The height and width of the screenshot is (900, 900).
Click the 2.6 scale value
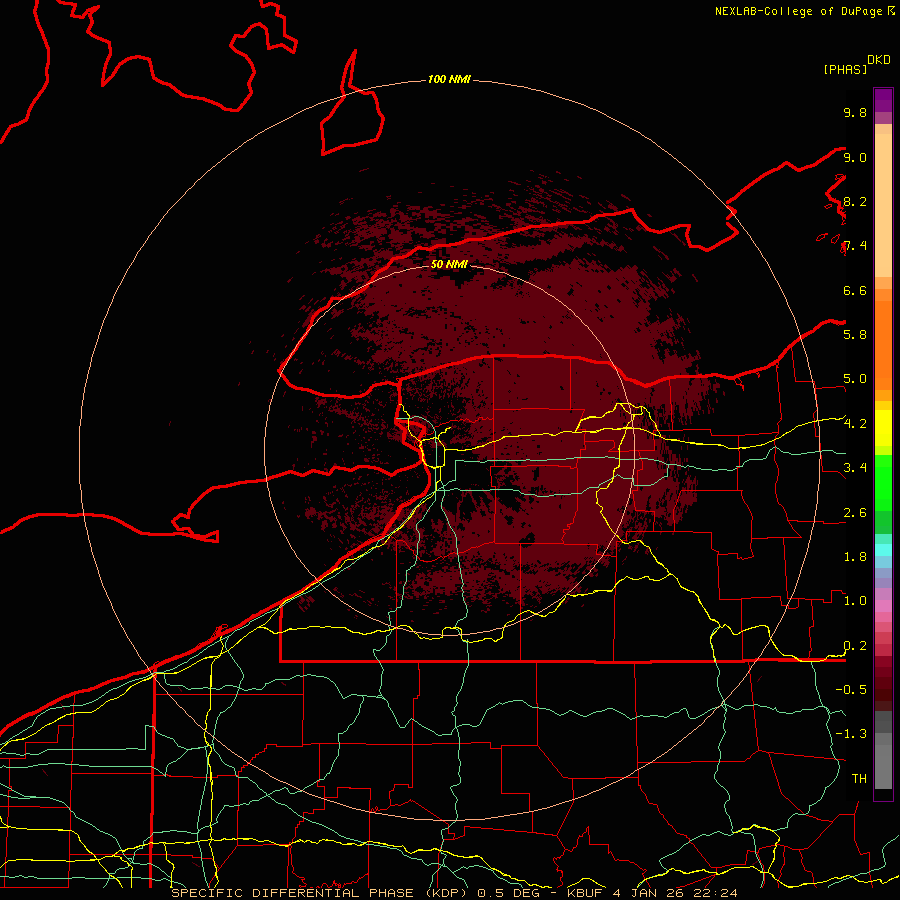855,512
